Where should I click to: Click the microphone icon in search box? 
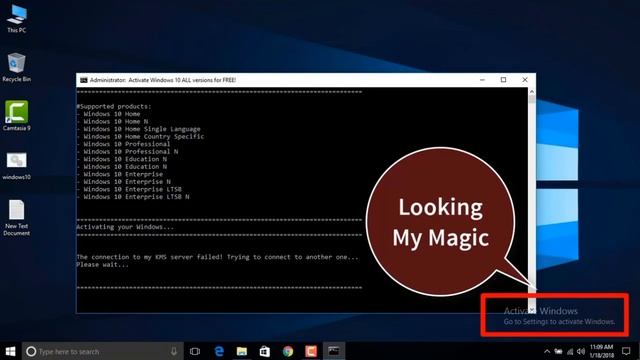point(174,351)
